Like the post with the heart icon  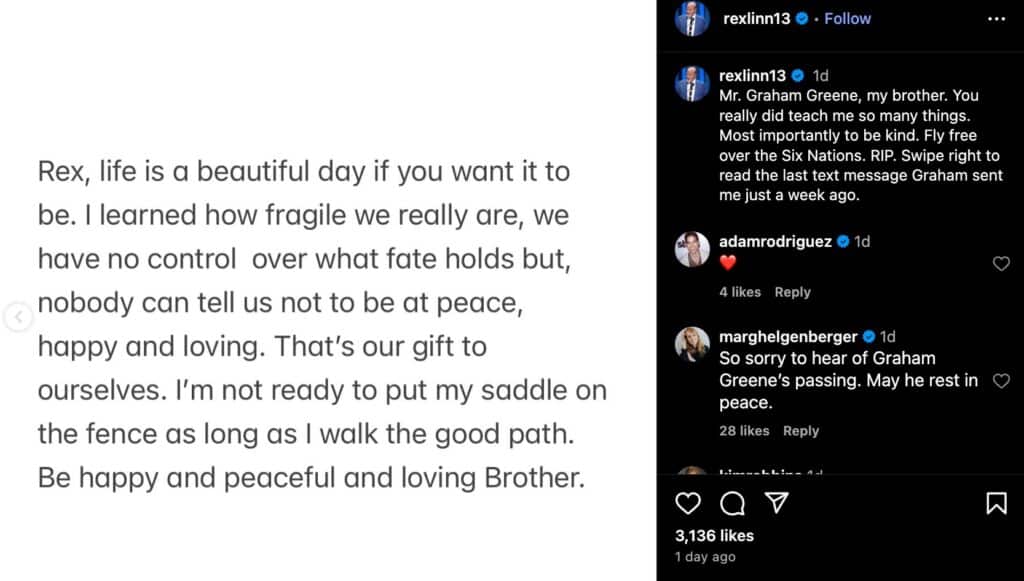(688, 503)
